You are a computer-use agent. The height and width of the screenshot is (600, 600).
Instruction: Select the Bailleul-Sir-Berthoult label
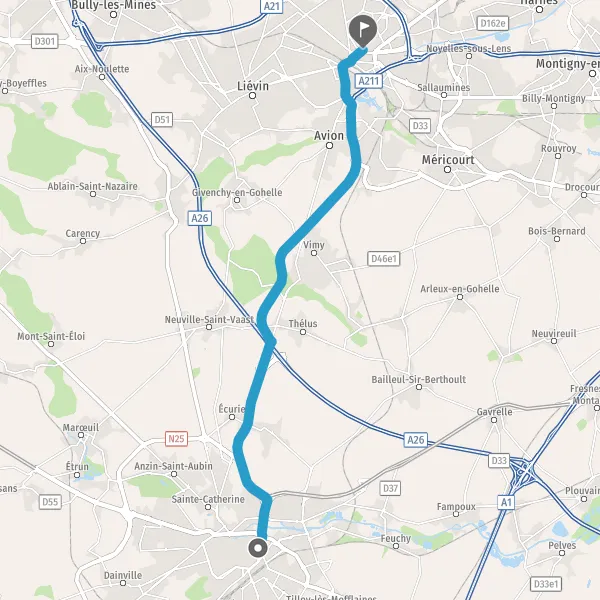419,379
